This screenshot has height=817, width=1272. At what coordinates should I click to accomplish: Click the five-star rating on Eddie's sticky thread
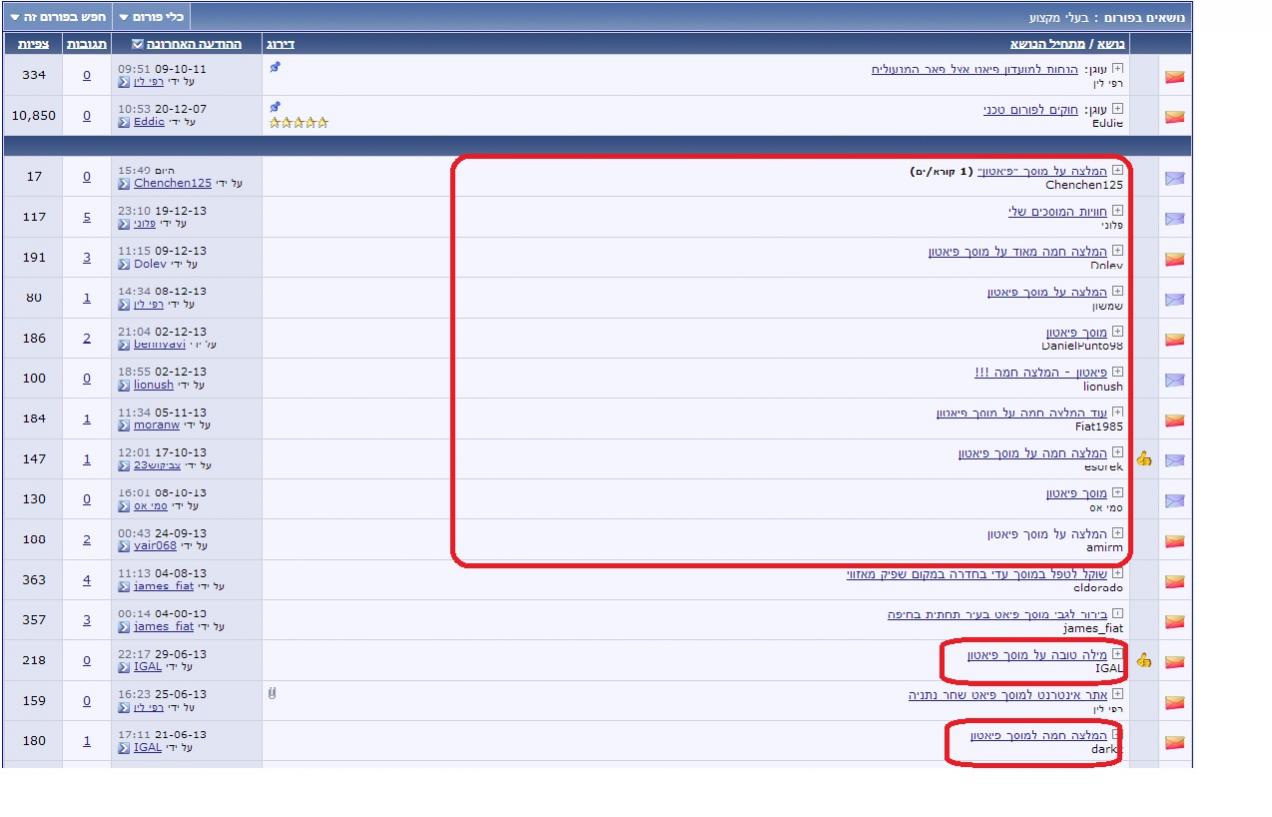pyautogui.click(x=299, y=123)
